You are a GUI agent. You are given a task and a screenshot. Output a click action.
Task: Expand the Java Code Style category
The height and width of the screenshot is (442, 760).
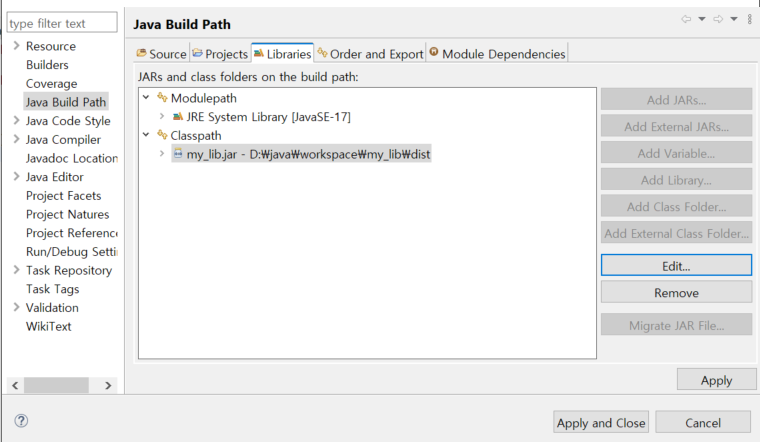[16, 120]
